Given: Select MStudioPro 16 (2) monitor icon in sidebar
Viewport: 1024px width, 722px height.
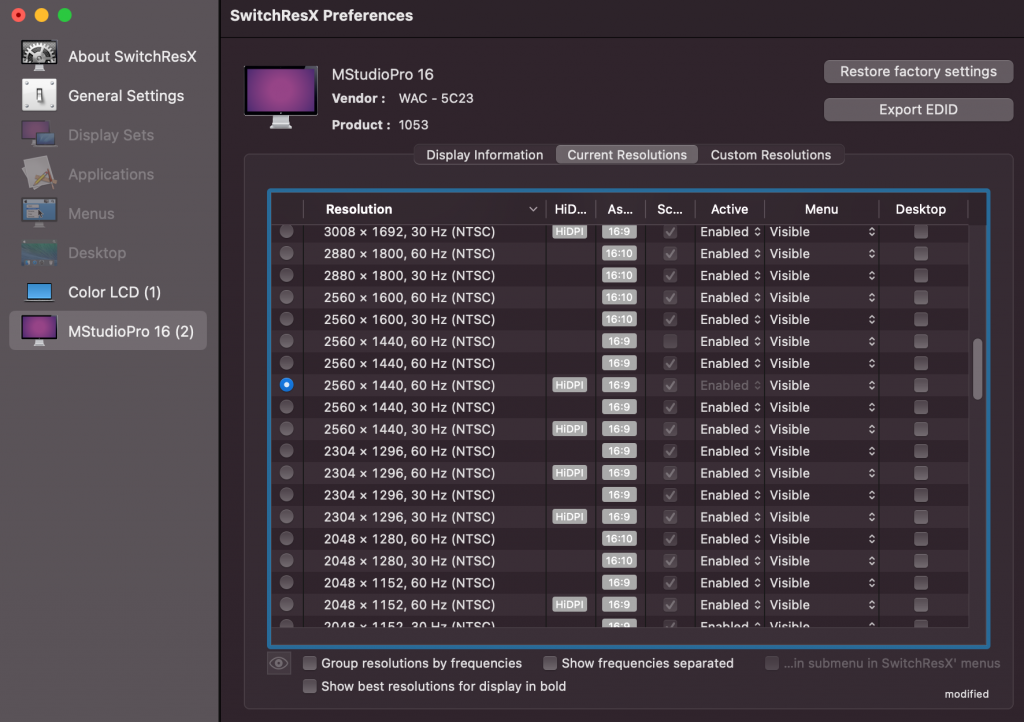Looking at the screenshot, I should 39,331.
